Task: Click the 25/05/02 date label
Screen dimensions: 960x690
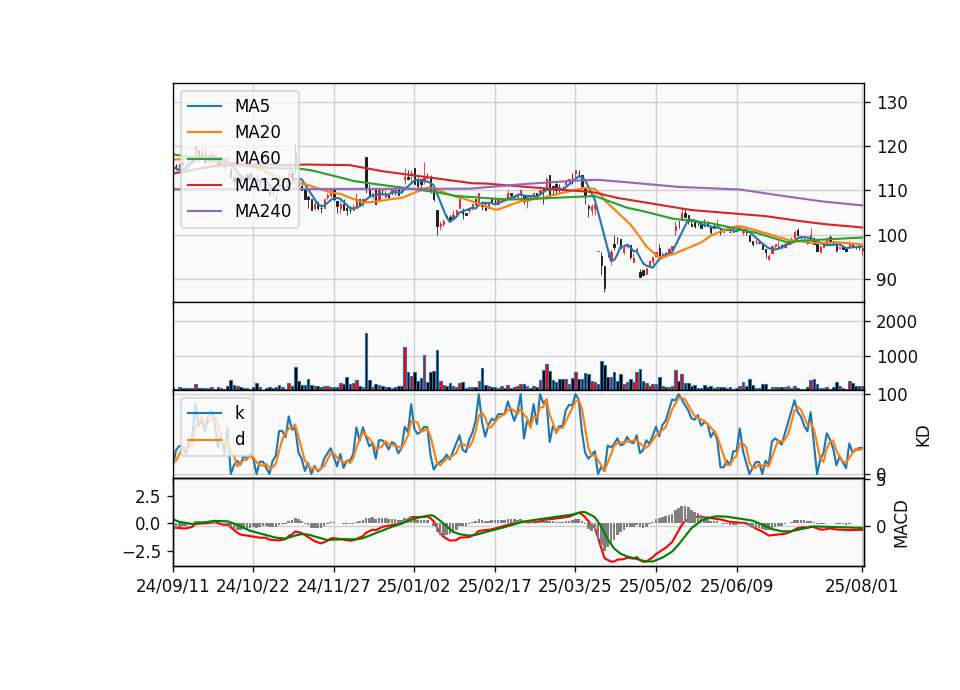Action: (x=656, y=586)
